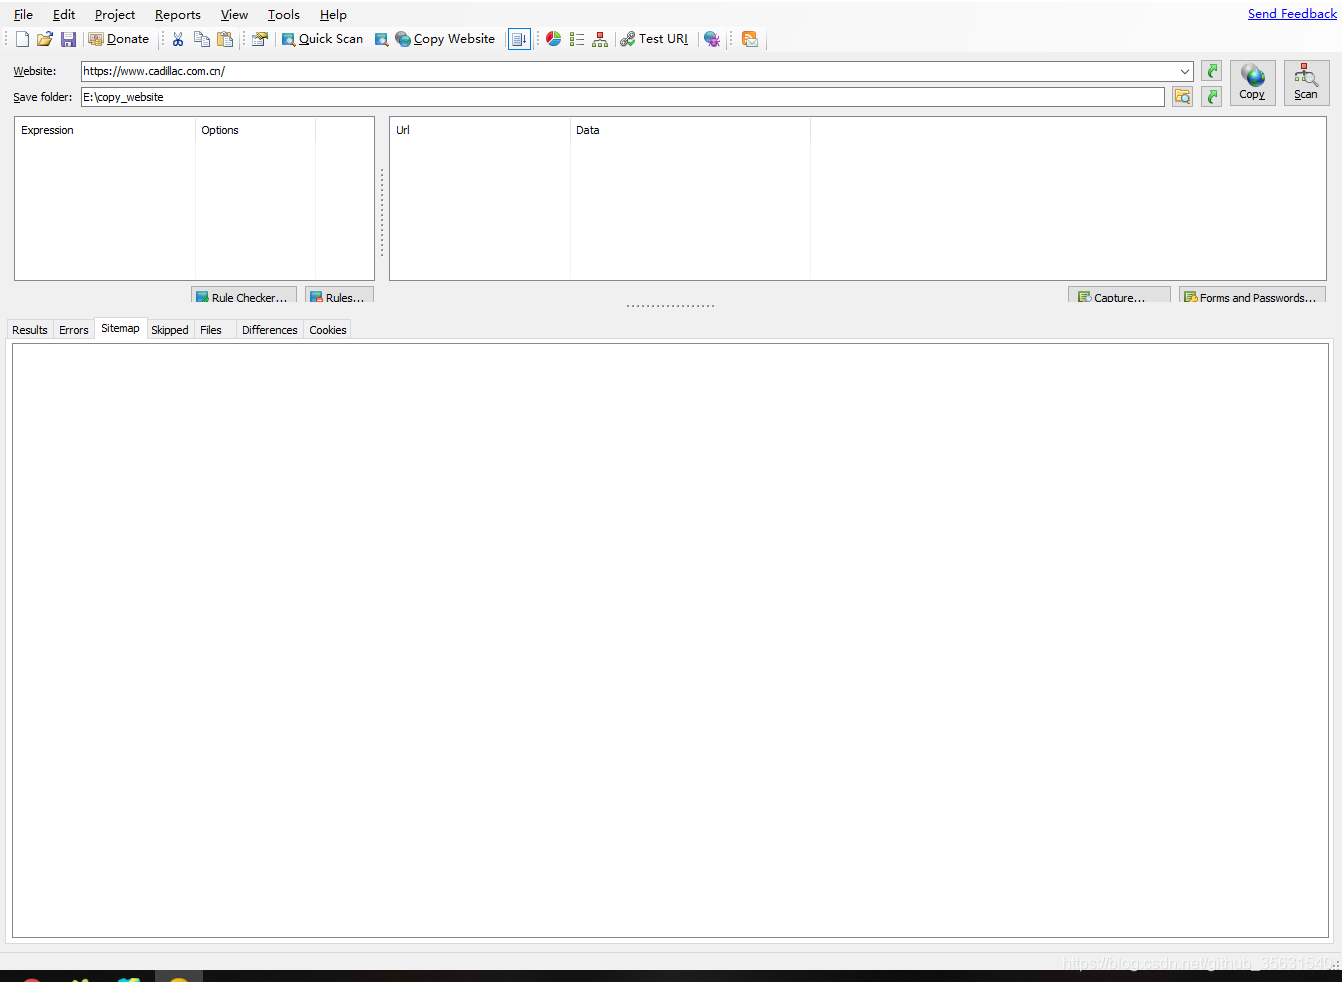
Task: Click the Expression column header
Action: tap(105, 130)
